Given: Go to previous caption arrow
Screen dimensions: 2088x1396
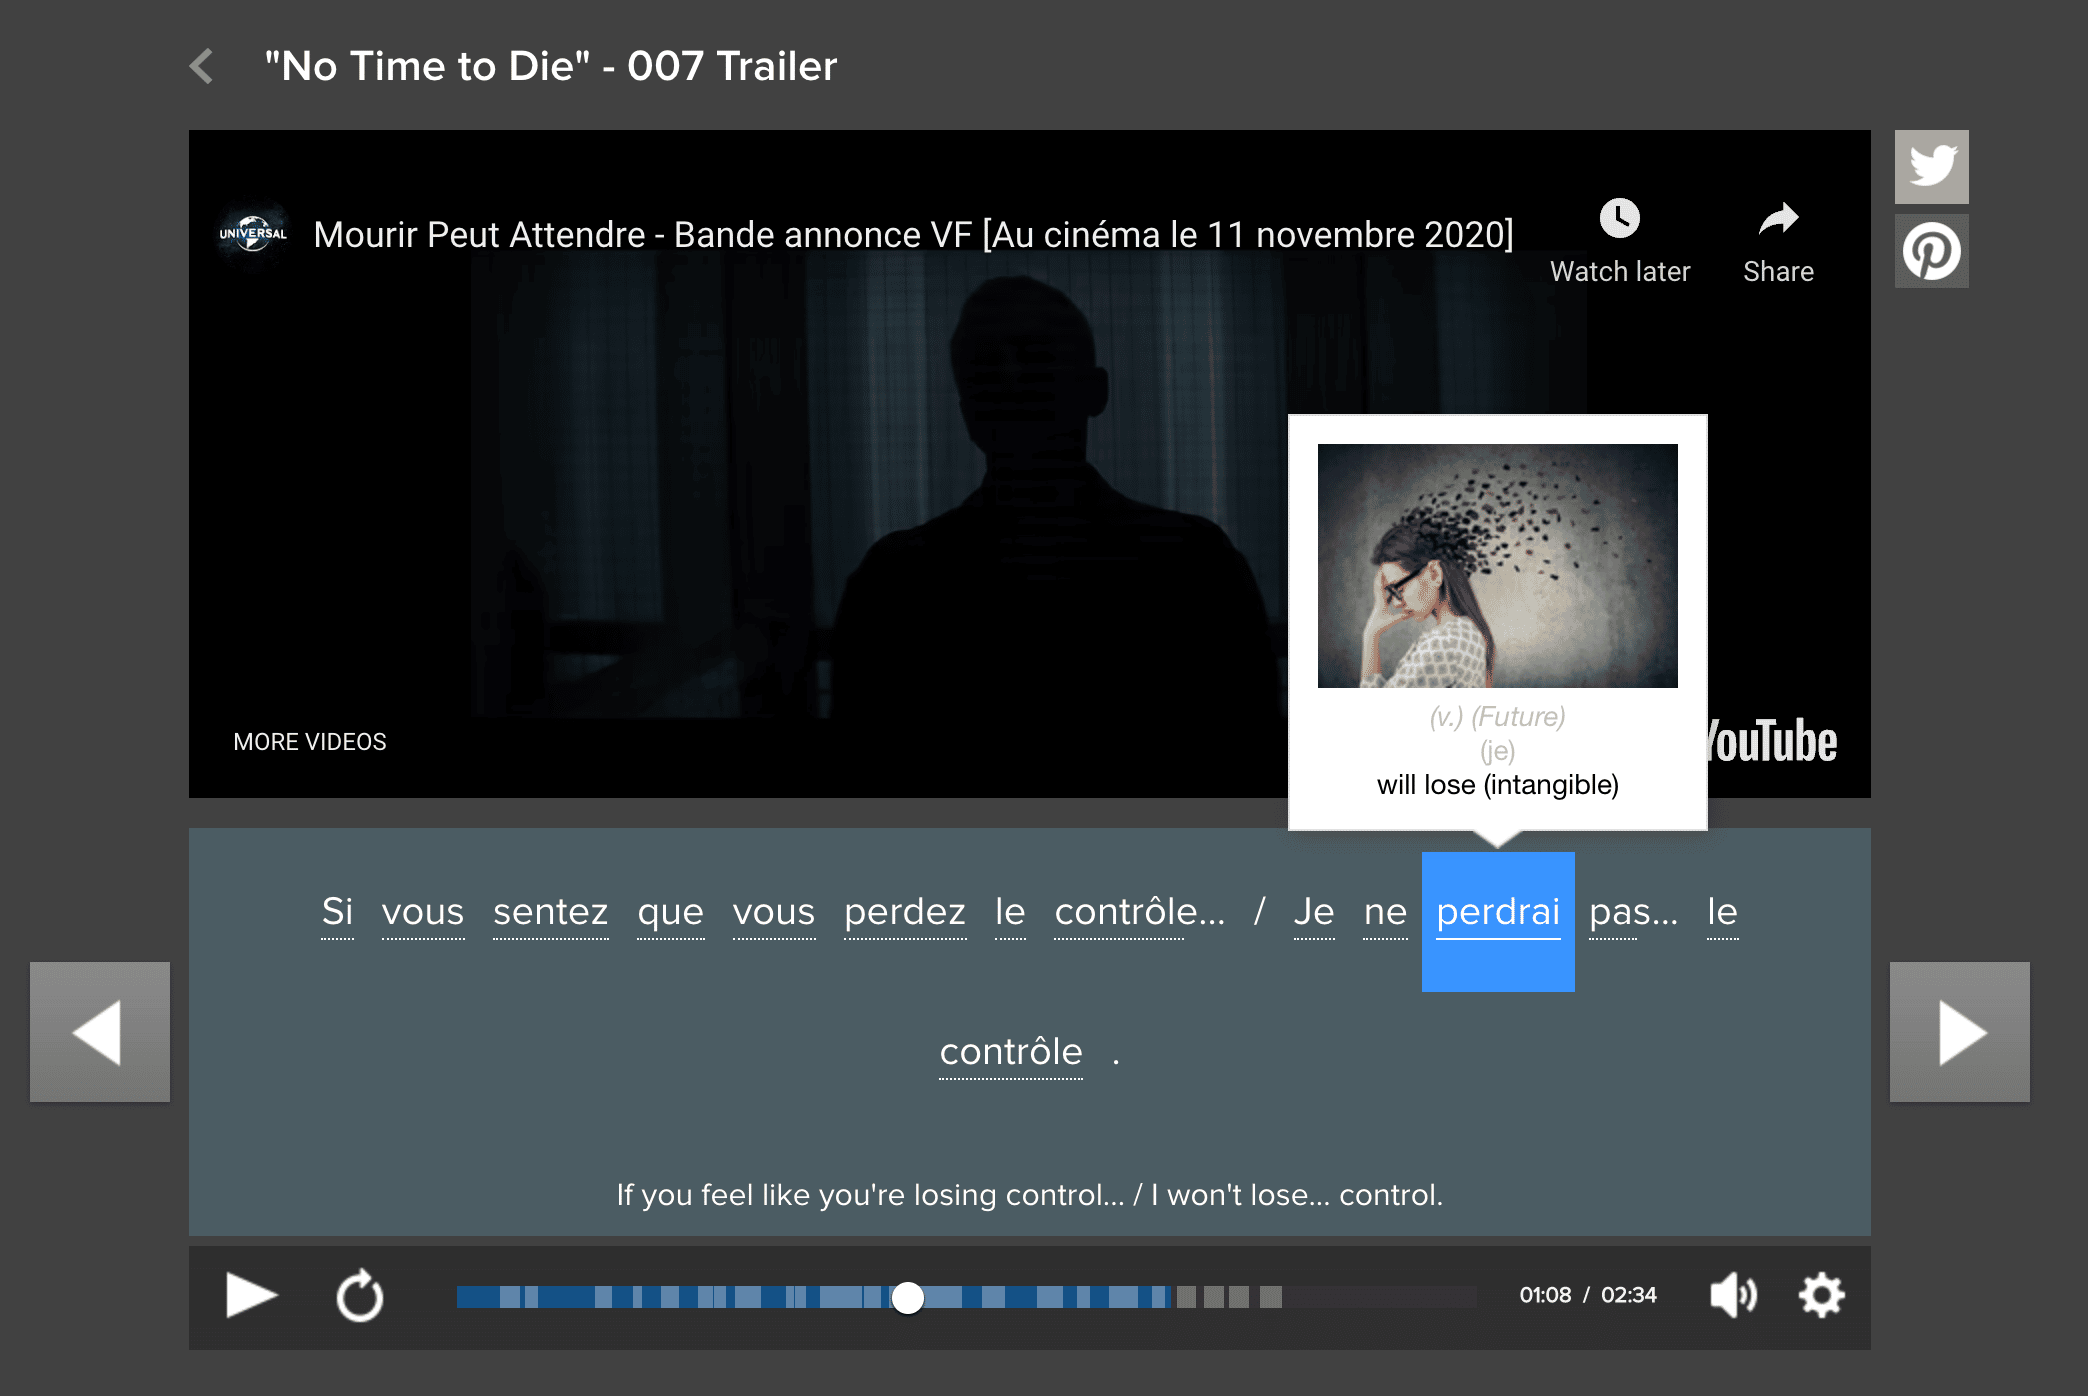Looking at the screenshot, I should [x=99, y=1032].
